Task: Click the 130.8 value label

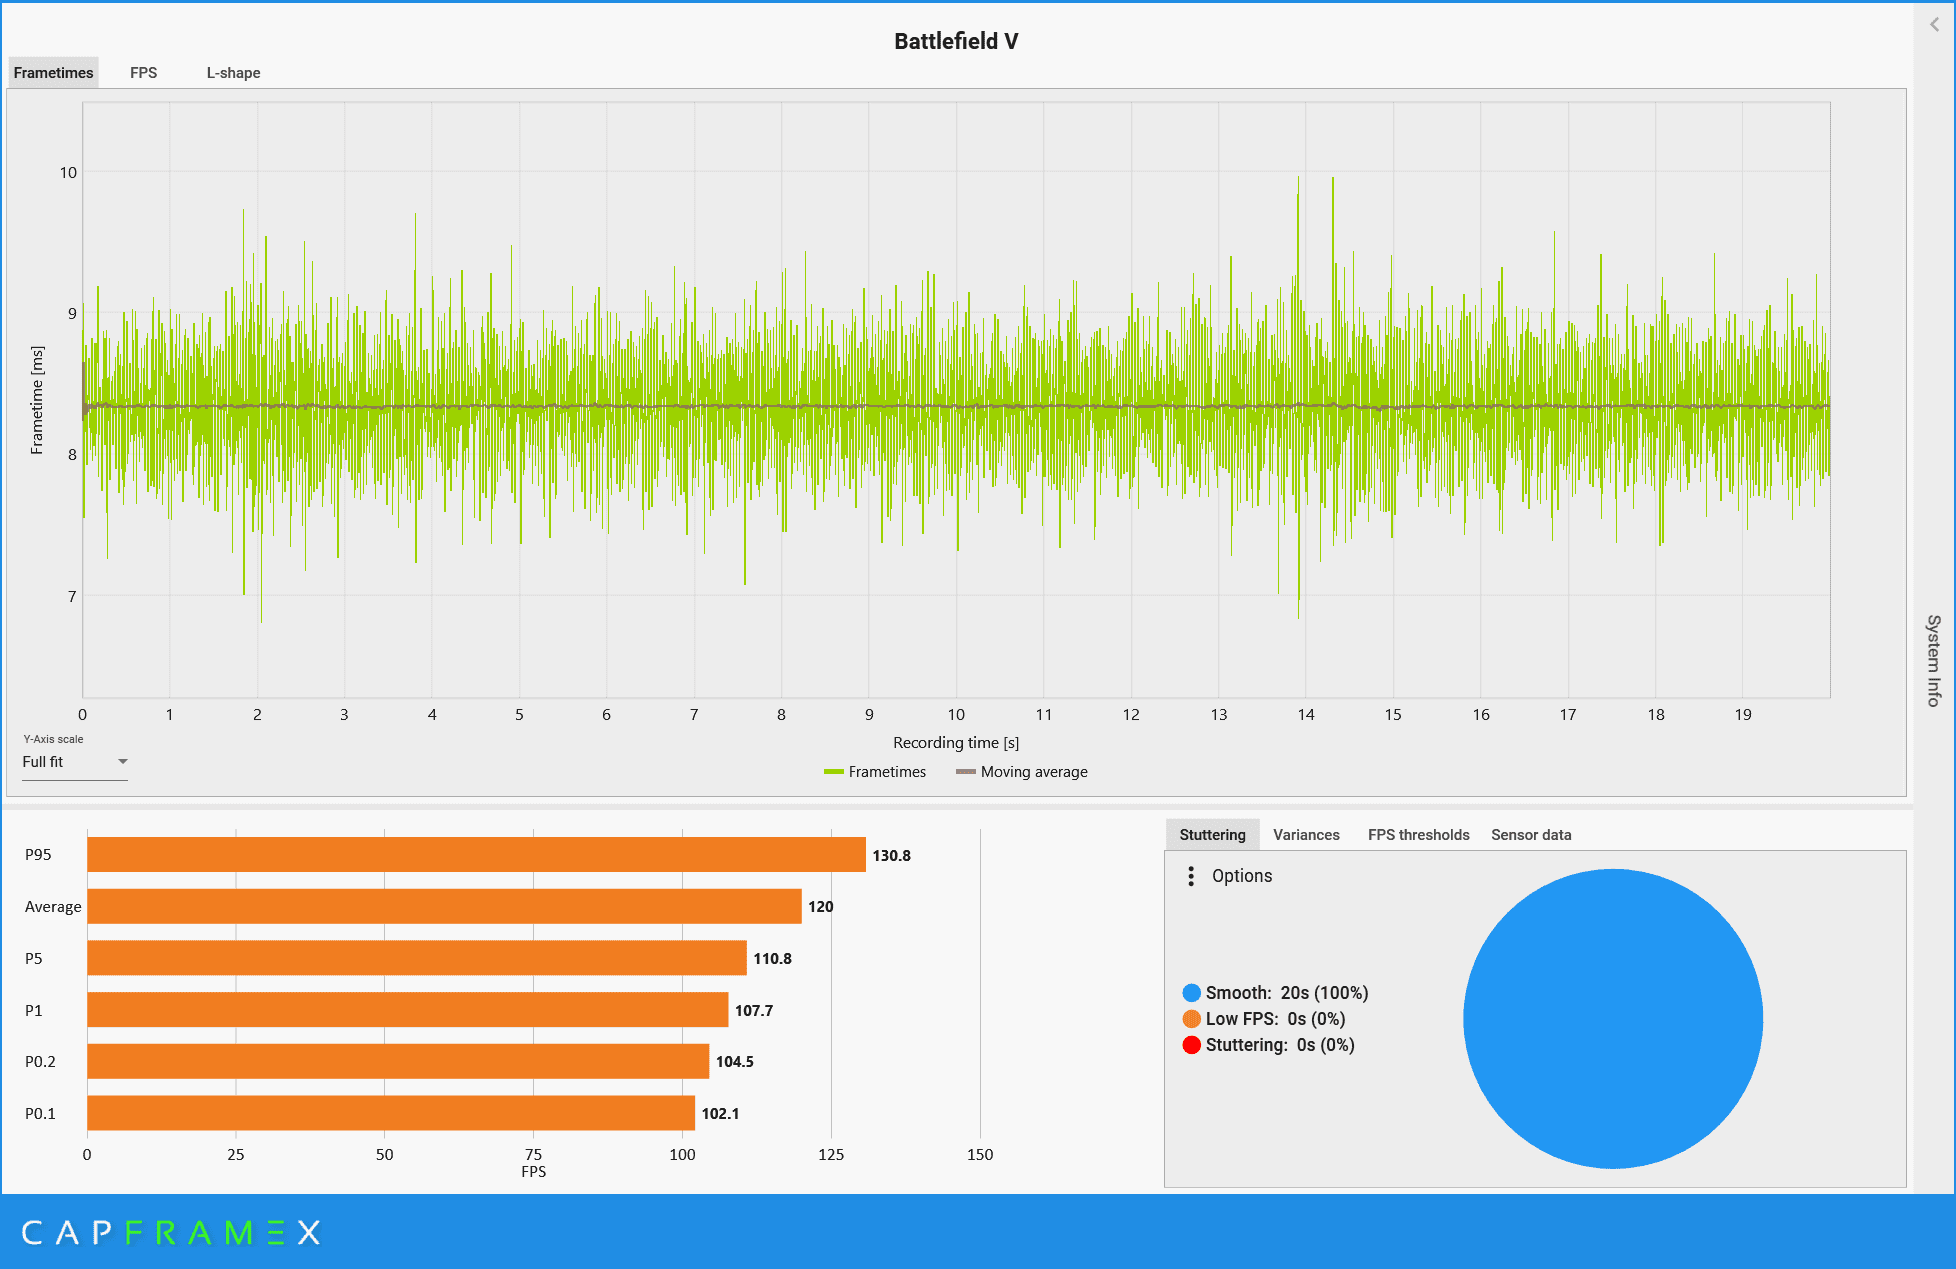Action: 891,856
